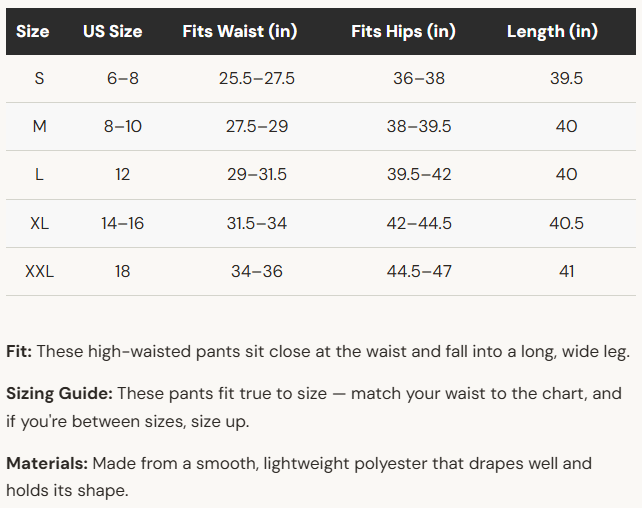Click the 44.5–47 hips value
The width and height of the screenshot is (642, 508).
pyautogui.click(x=419, y=271)
